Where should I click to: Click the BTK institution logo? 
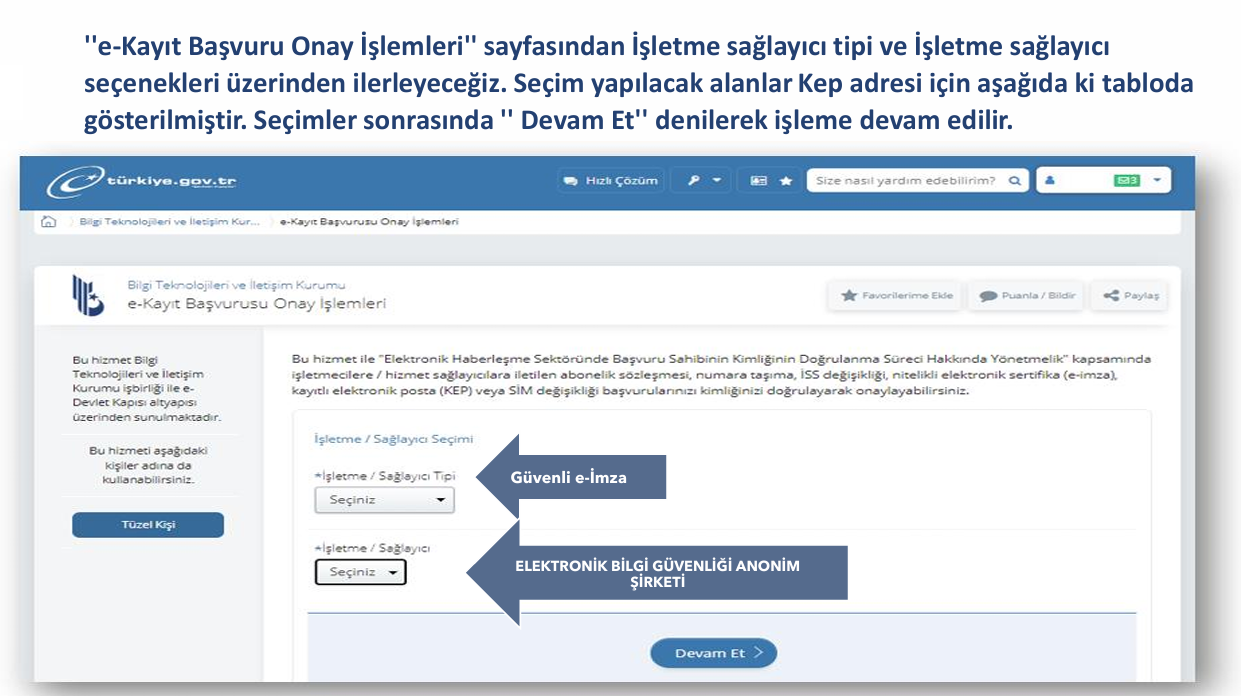click(x=87, y=297)
